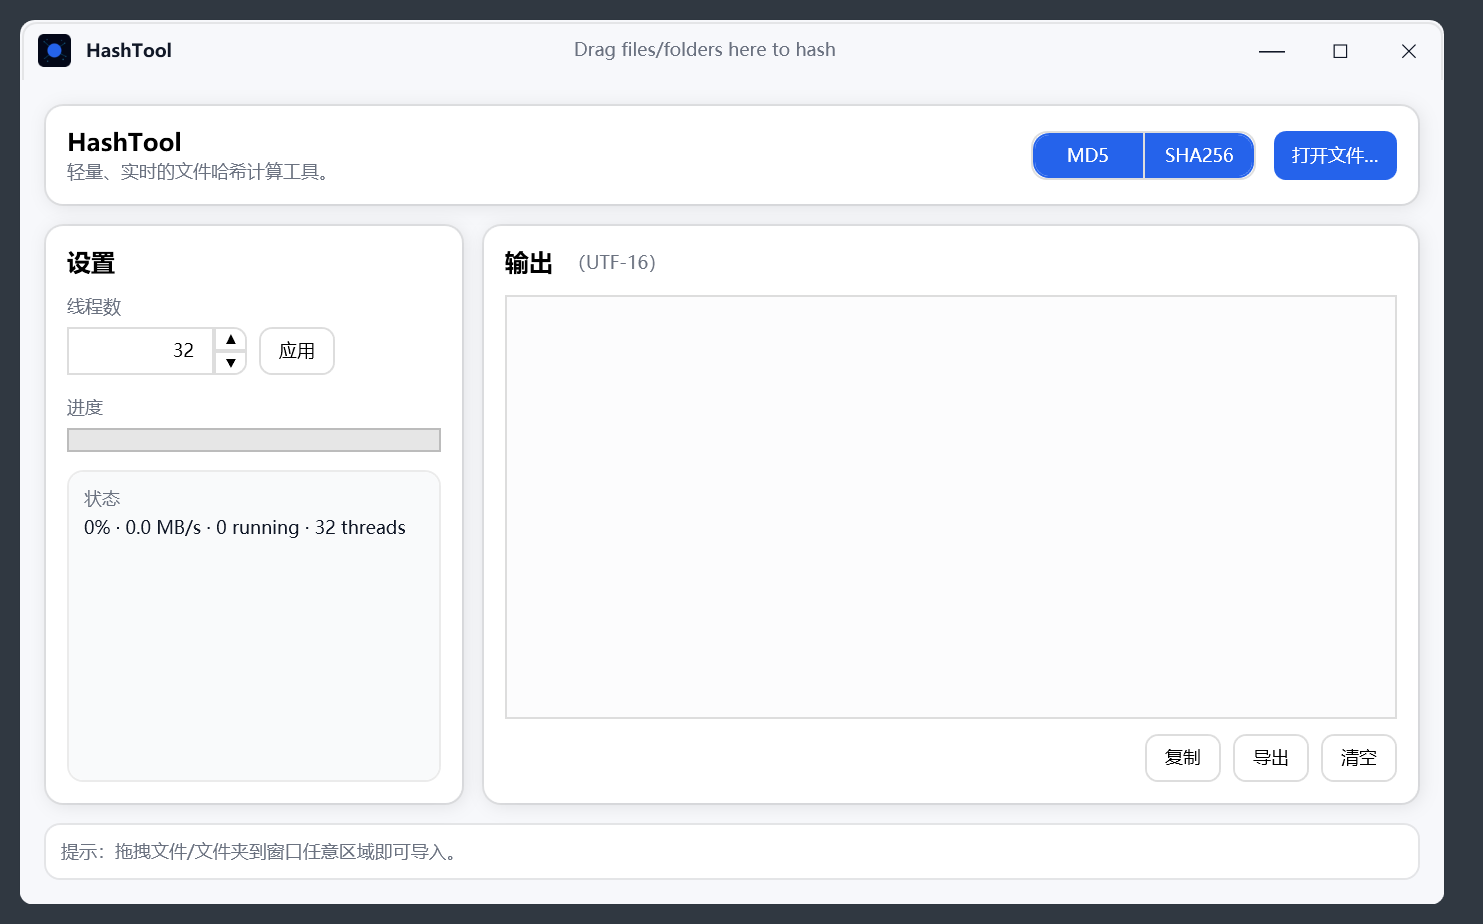Switch to the SHA256 hash algorithm
Screen dimensions: 1483x924
pyautogui.click(x=1199, y=155)
